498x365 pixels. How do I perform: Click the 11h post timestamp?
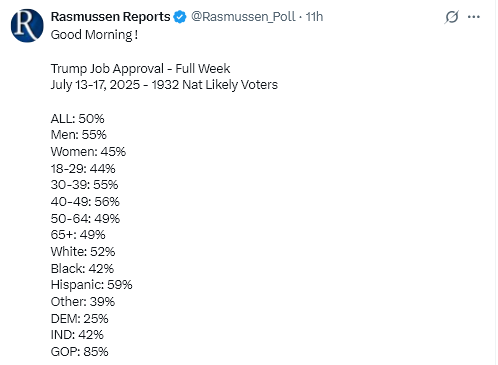coord(314,17)
